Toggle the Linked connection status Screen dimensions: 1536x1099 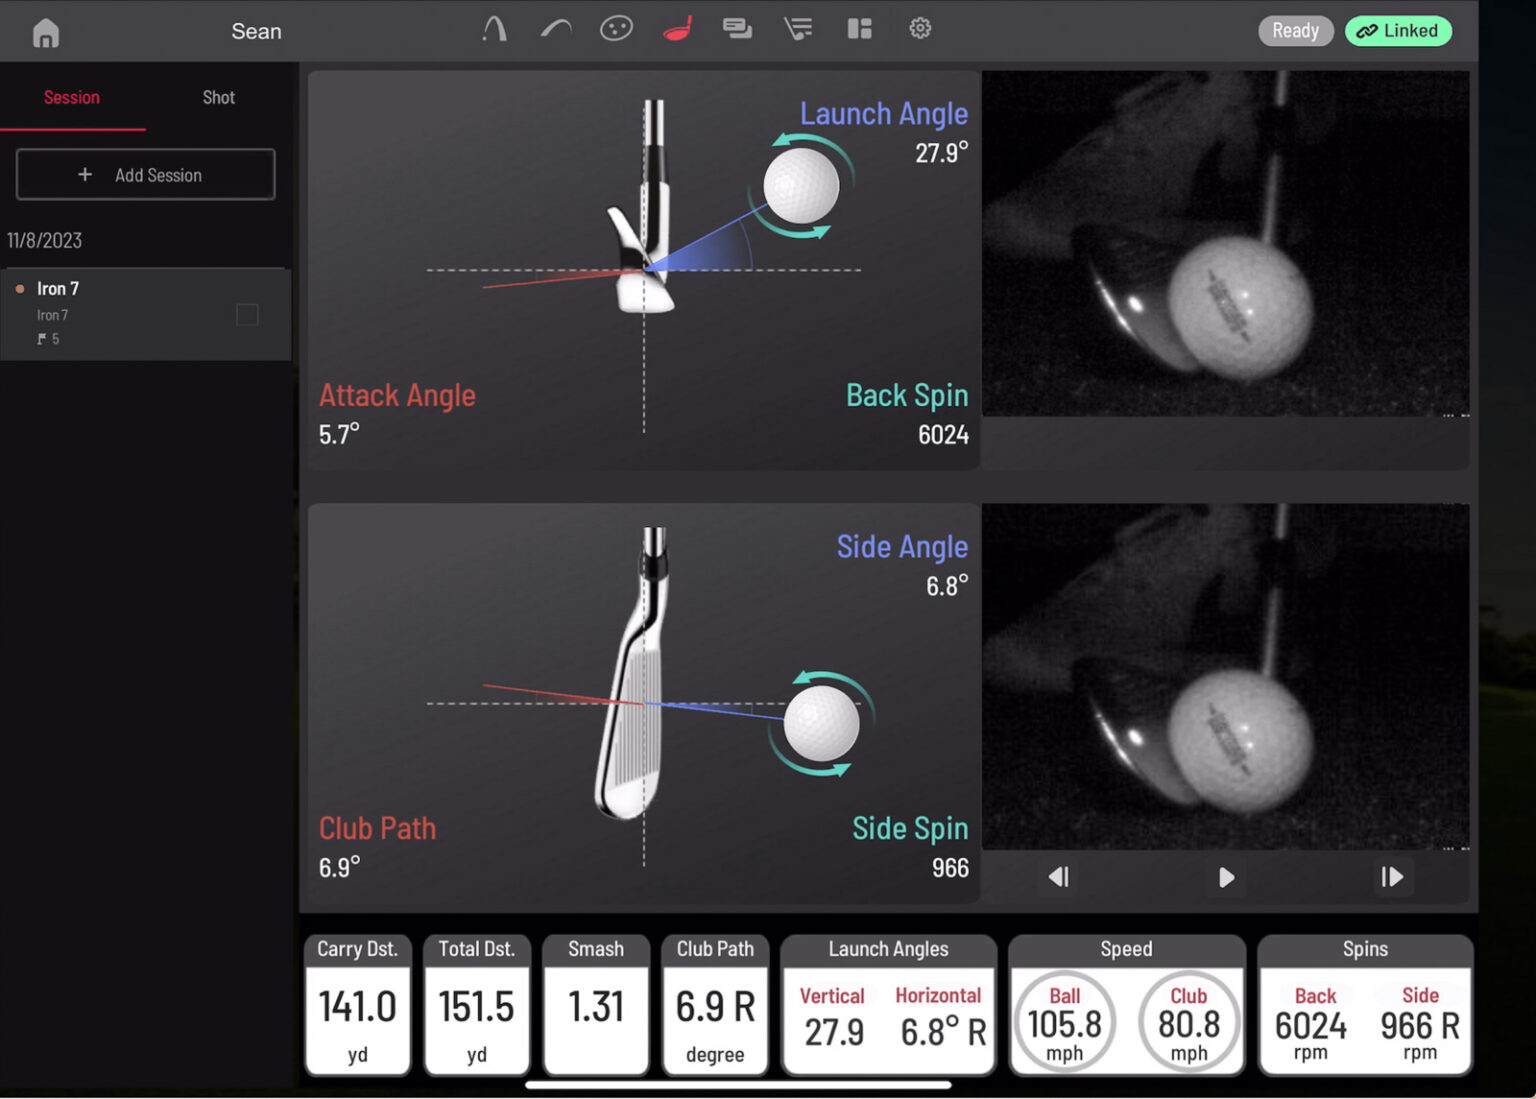tap(1398, 31)
